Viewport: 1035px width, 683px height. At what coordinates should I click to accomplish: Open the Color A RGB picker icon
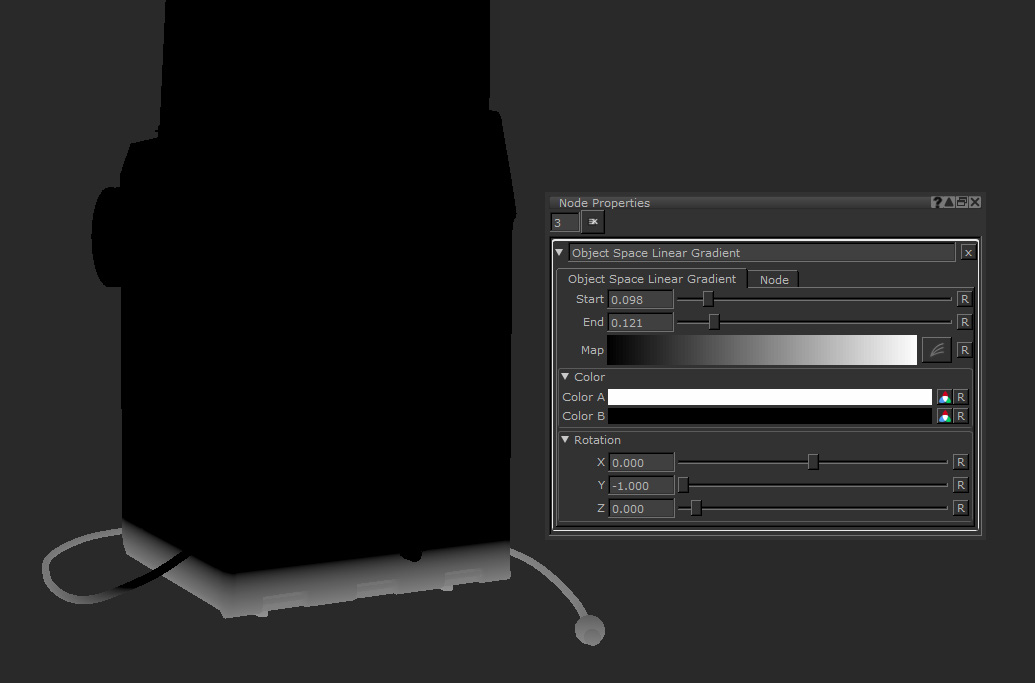point(944,396)
